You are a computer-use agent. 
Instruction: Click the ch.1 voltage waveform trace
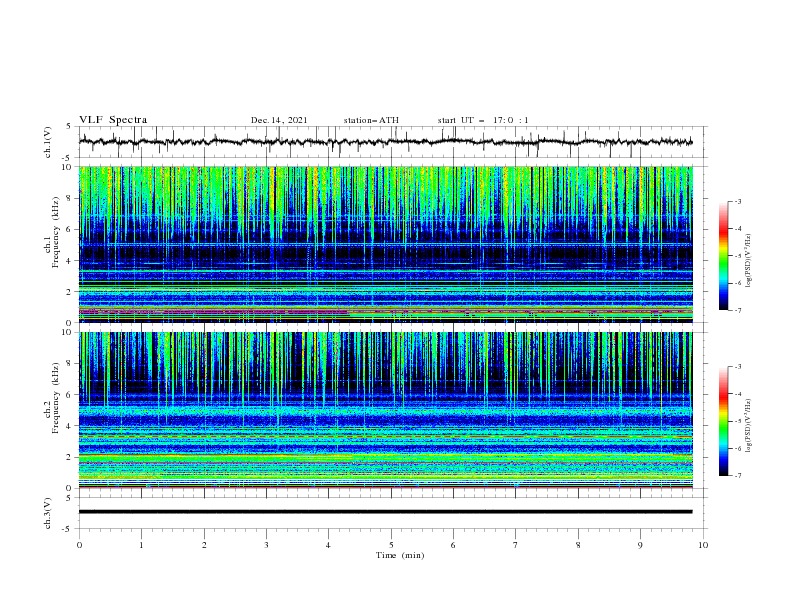click(385, 142)
